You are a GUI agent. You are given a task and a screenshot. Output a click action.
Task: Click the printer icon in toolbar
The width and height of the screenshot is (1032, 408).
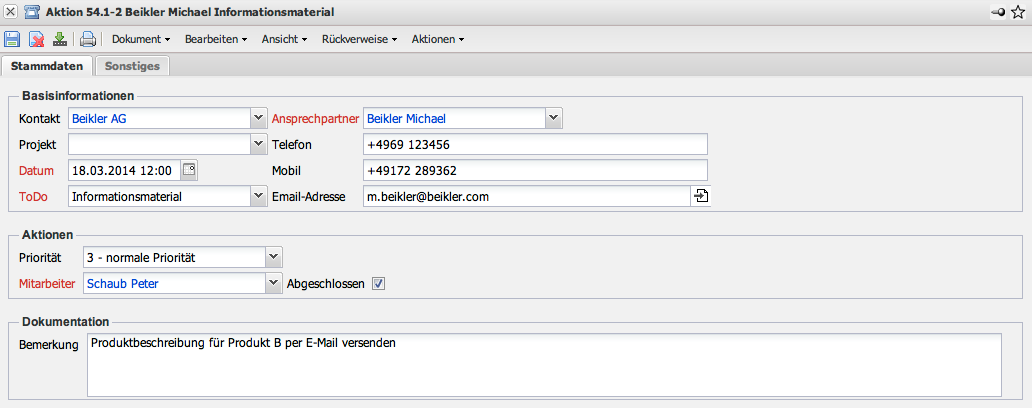click(x=88, y=39)
